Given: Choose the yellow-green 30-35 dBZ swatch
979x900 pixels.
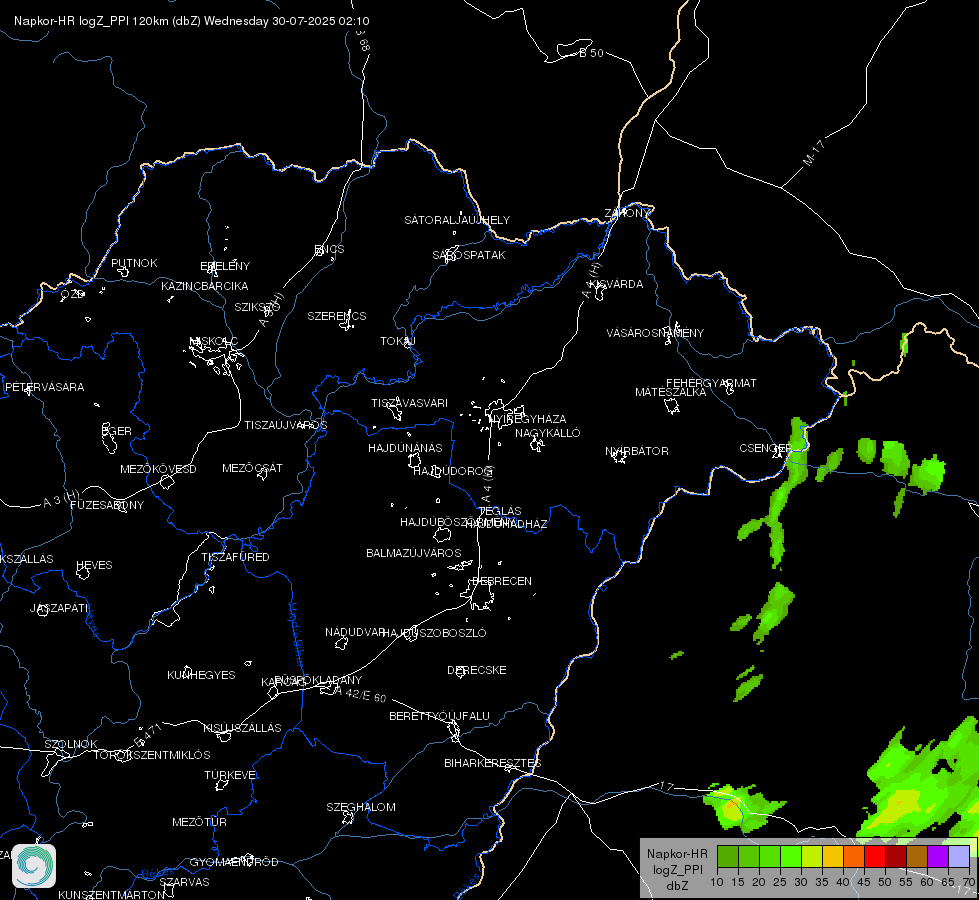Looking at the screenshot, I should 812,856.
